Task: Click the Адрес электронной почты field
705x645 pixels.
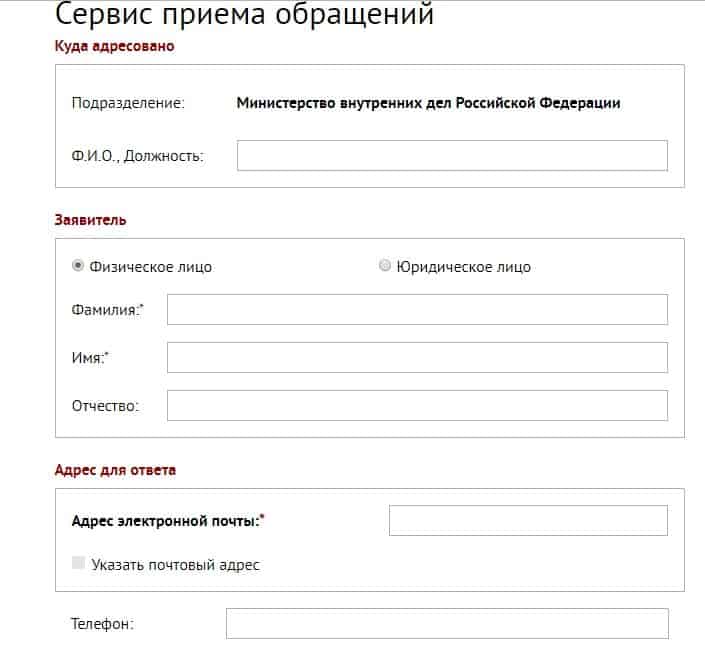Action: coord(527,520)
